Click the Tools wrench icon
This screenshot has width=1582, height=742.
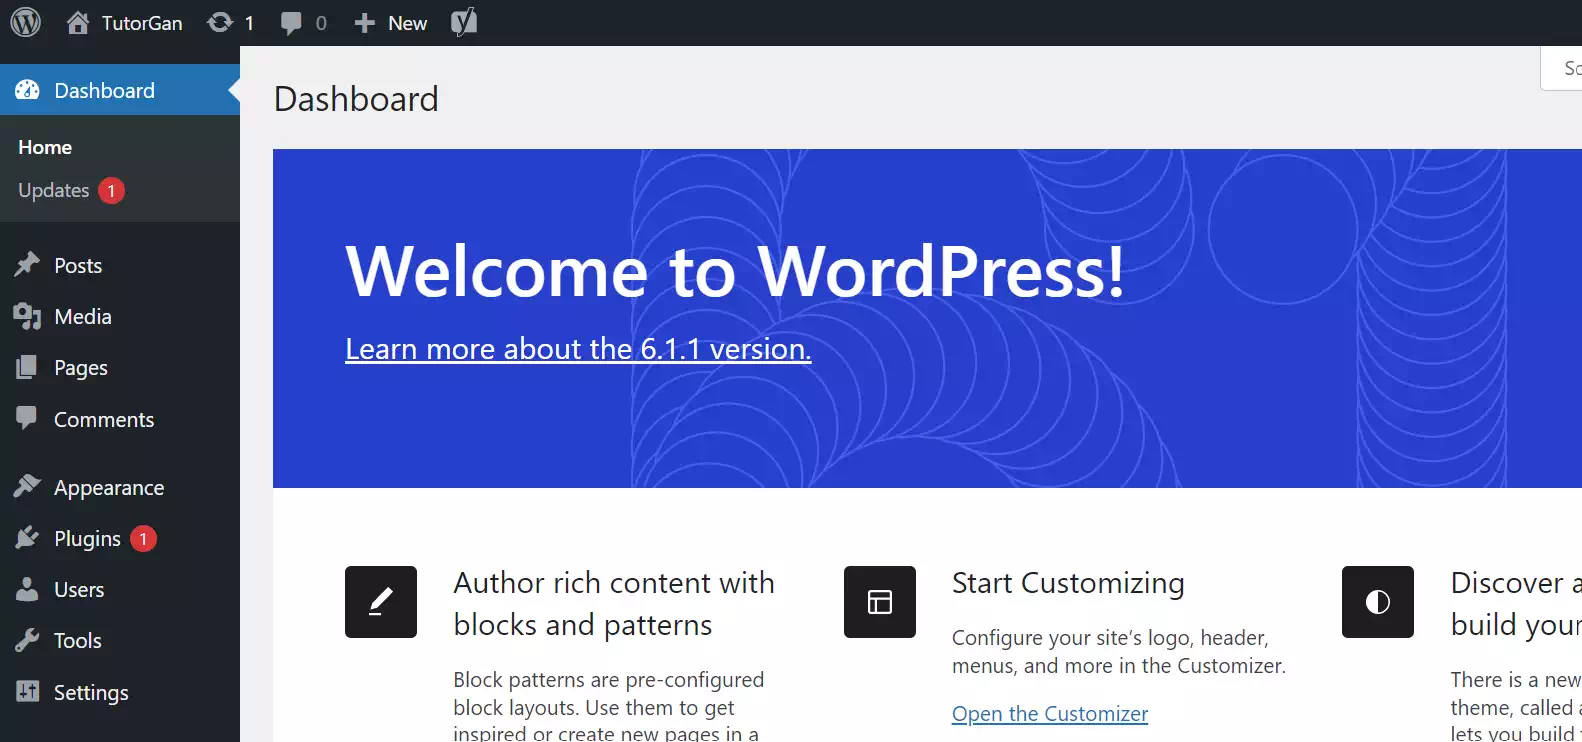[27, 640]
